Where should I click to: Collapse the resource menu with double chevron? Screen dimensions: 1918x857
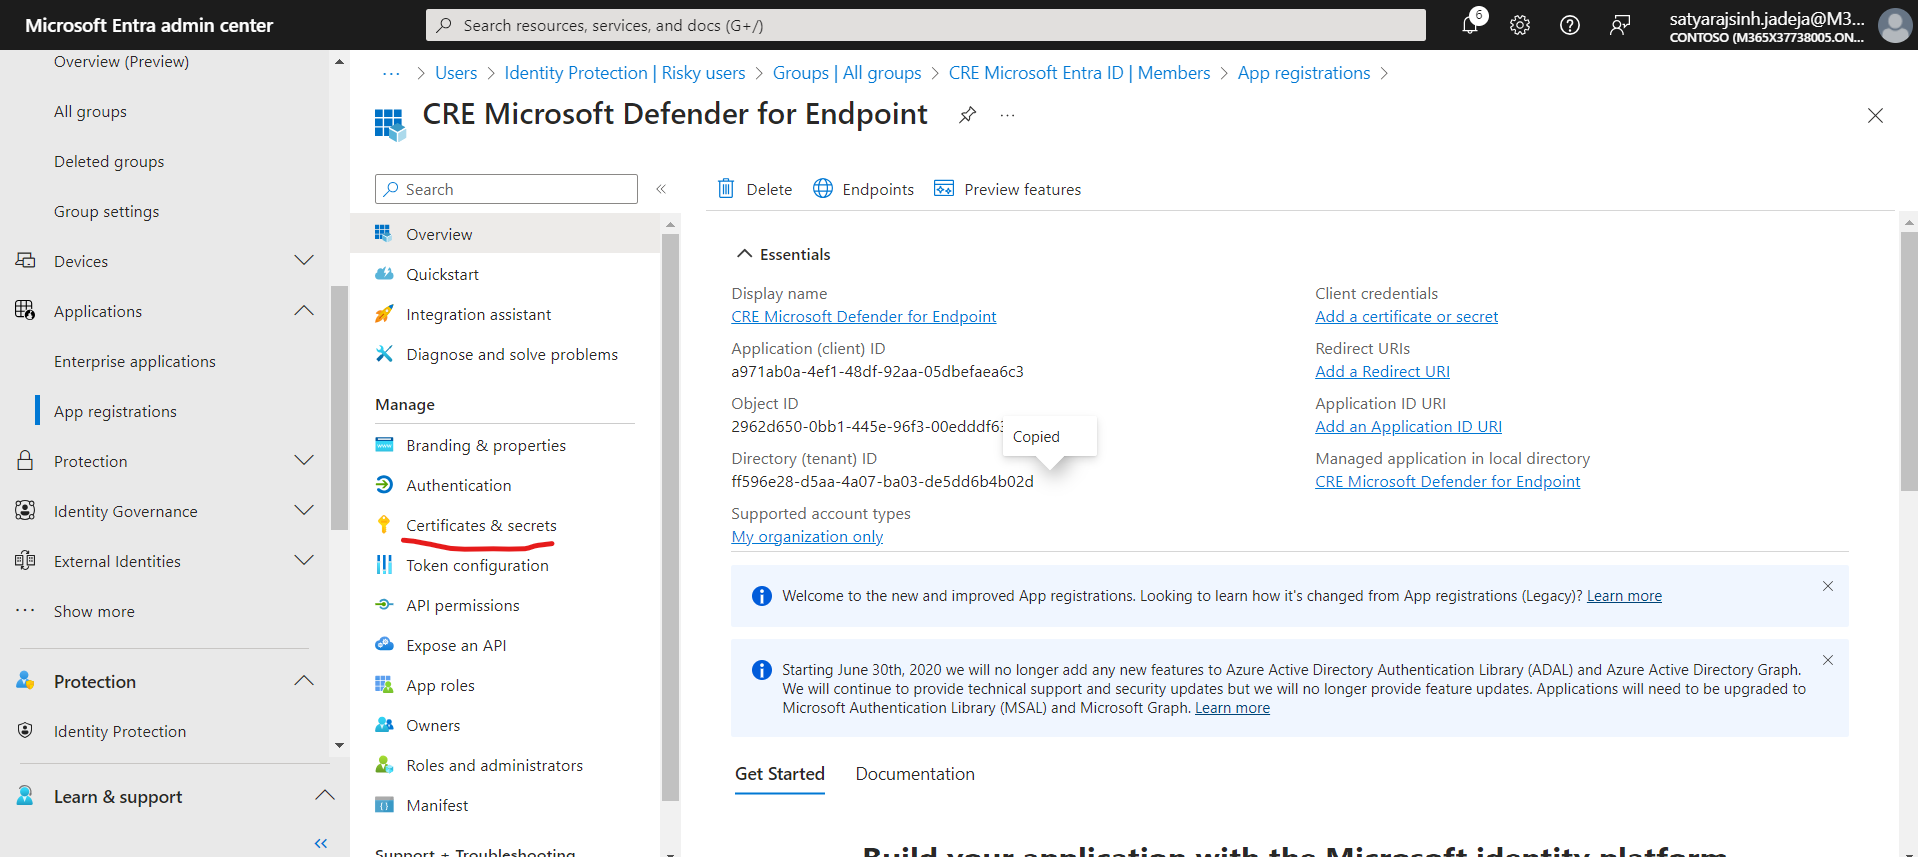click(661, 189)
